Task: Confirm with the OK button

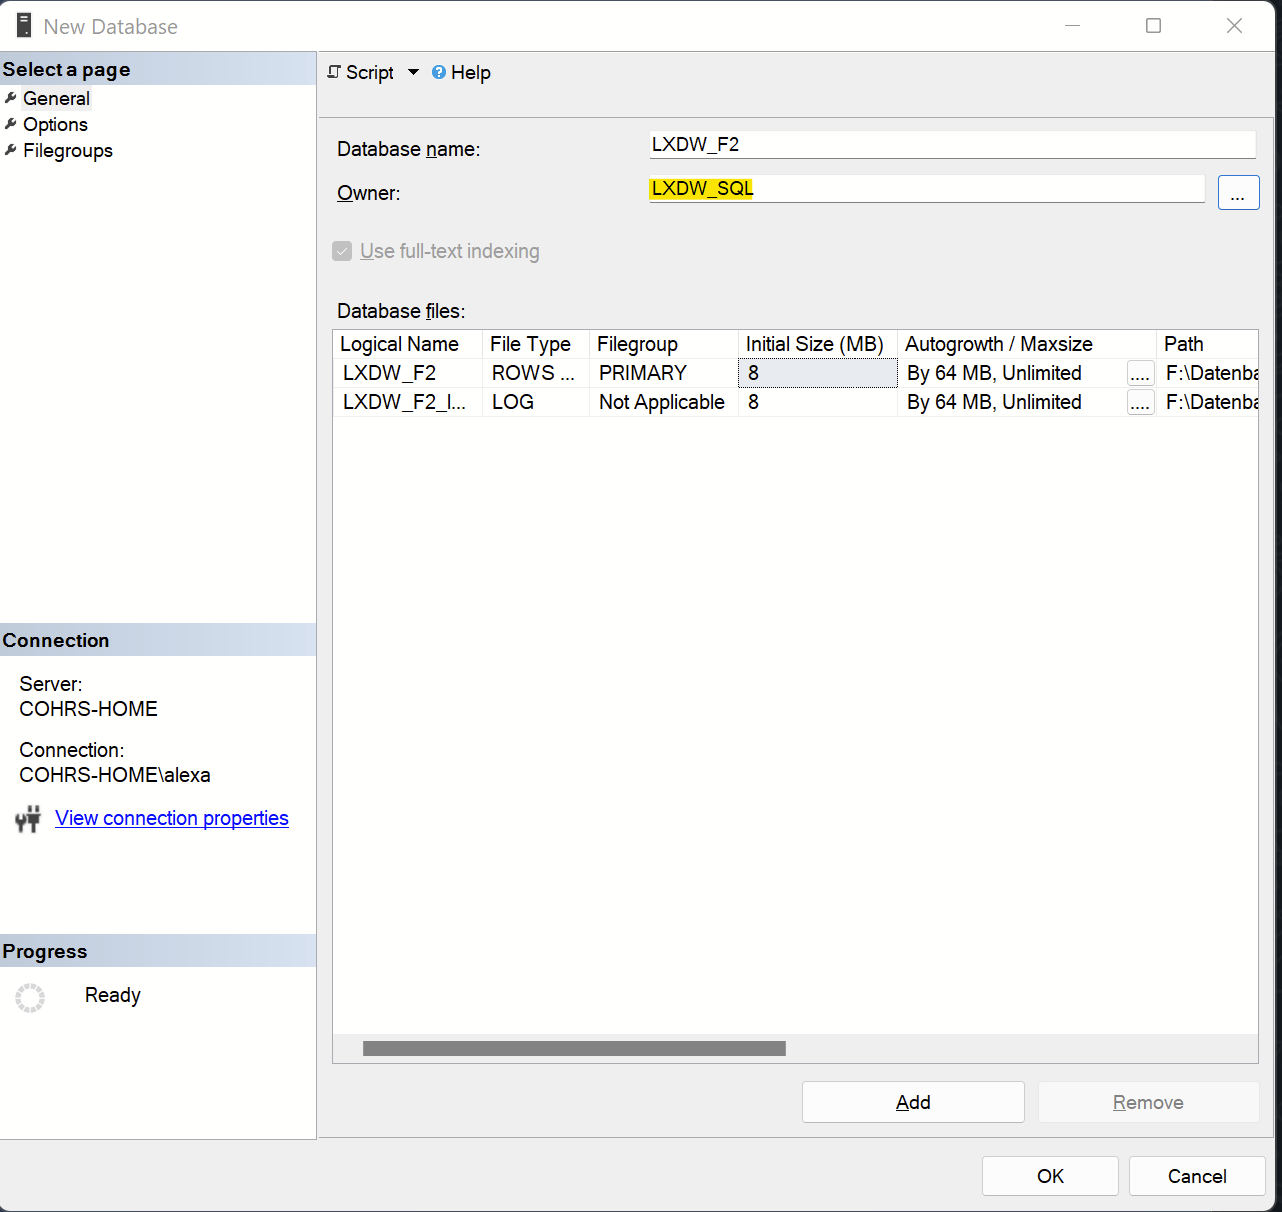Action: click(x=1049, y=1176)
